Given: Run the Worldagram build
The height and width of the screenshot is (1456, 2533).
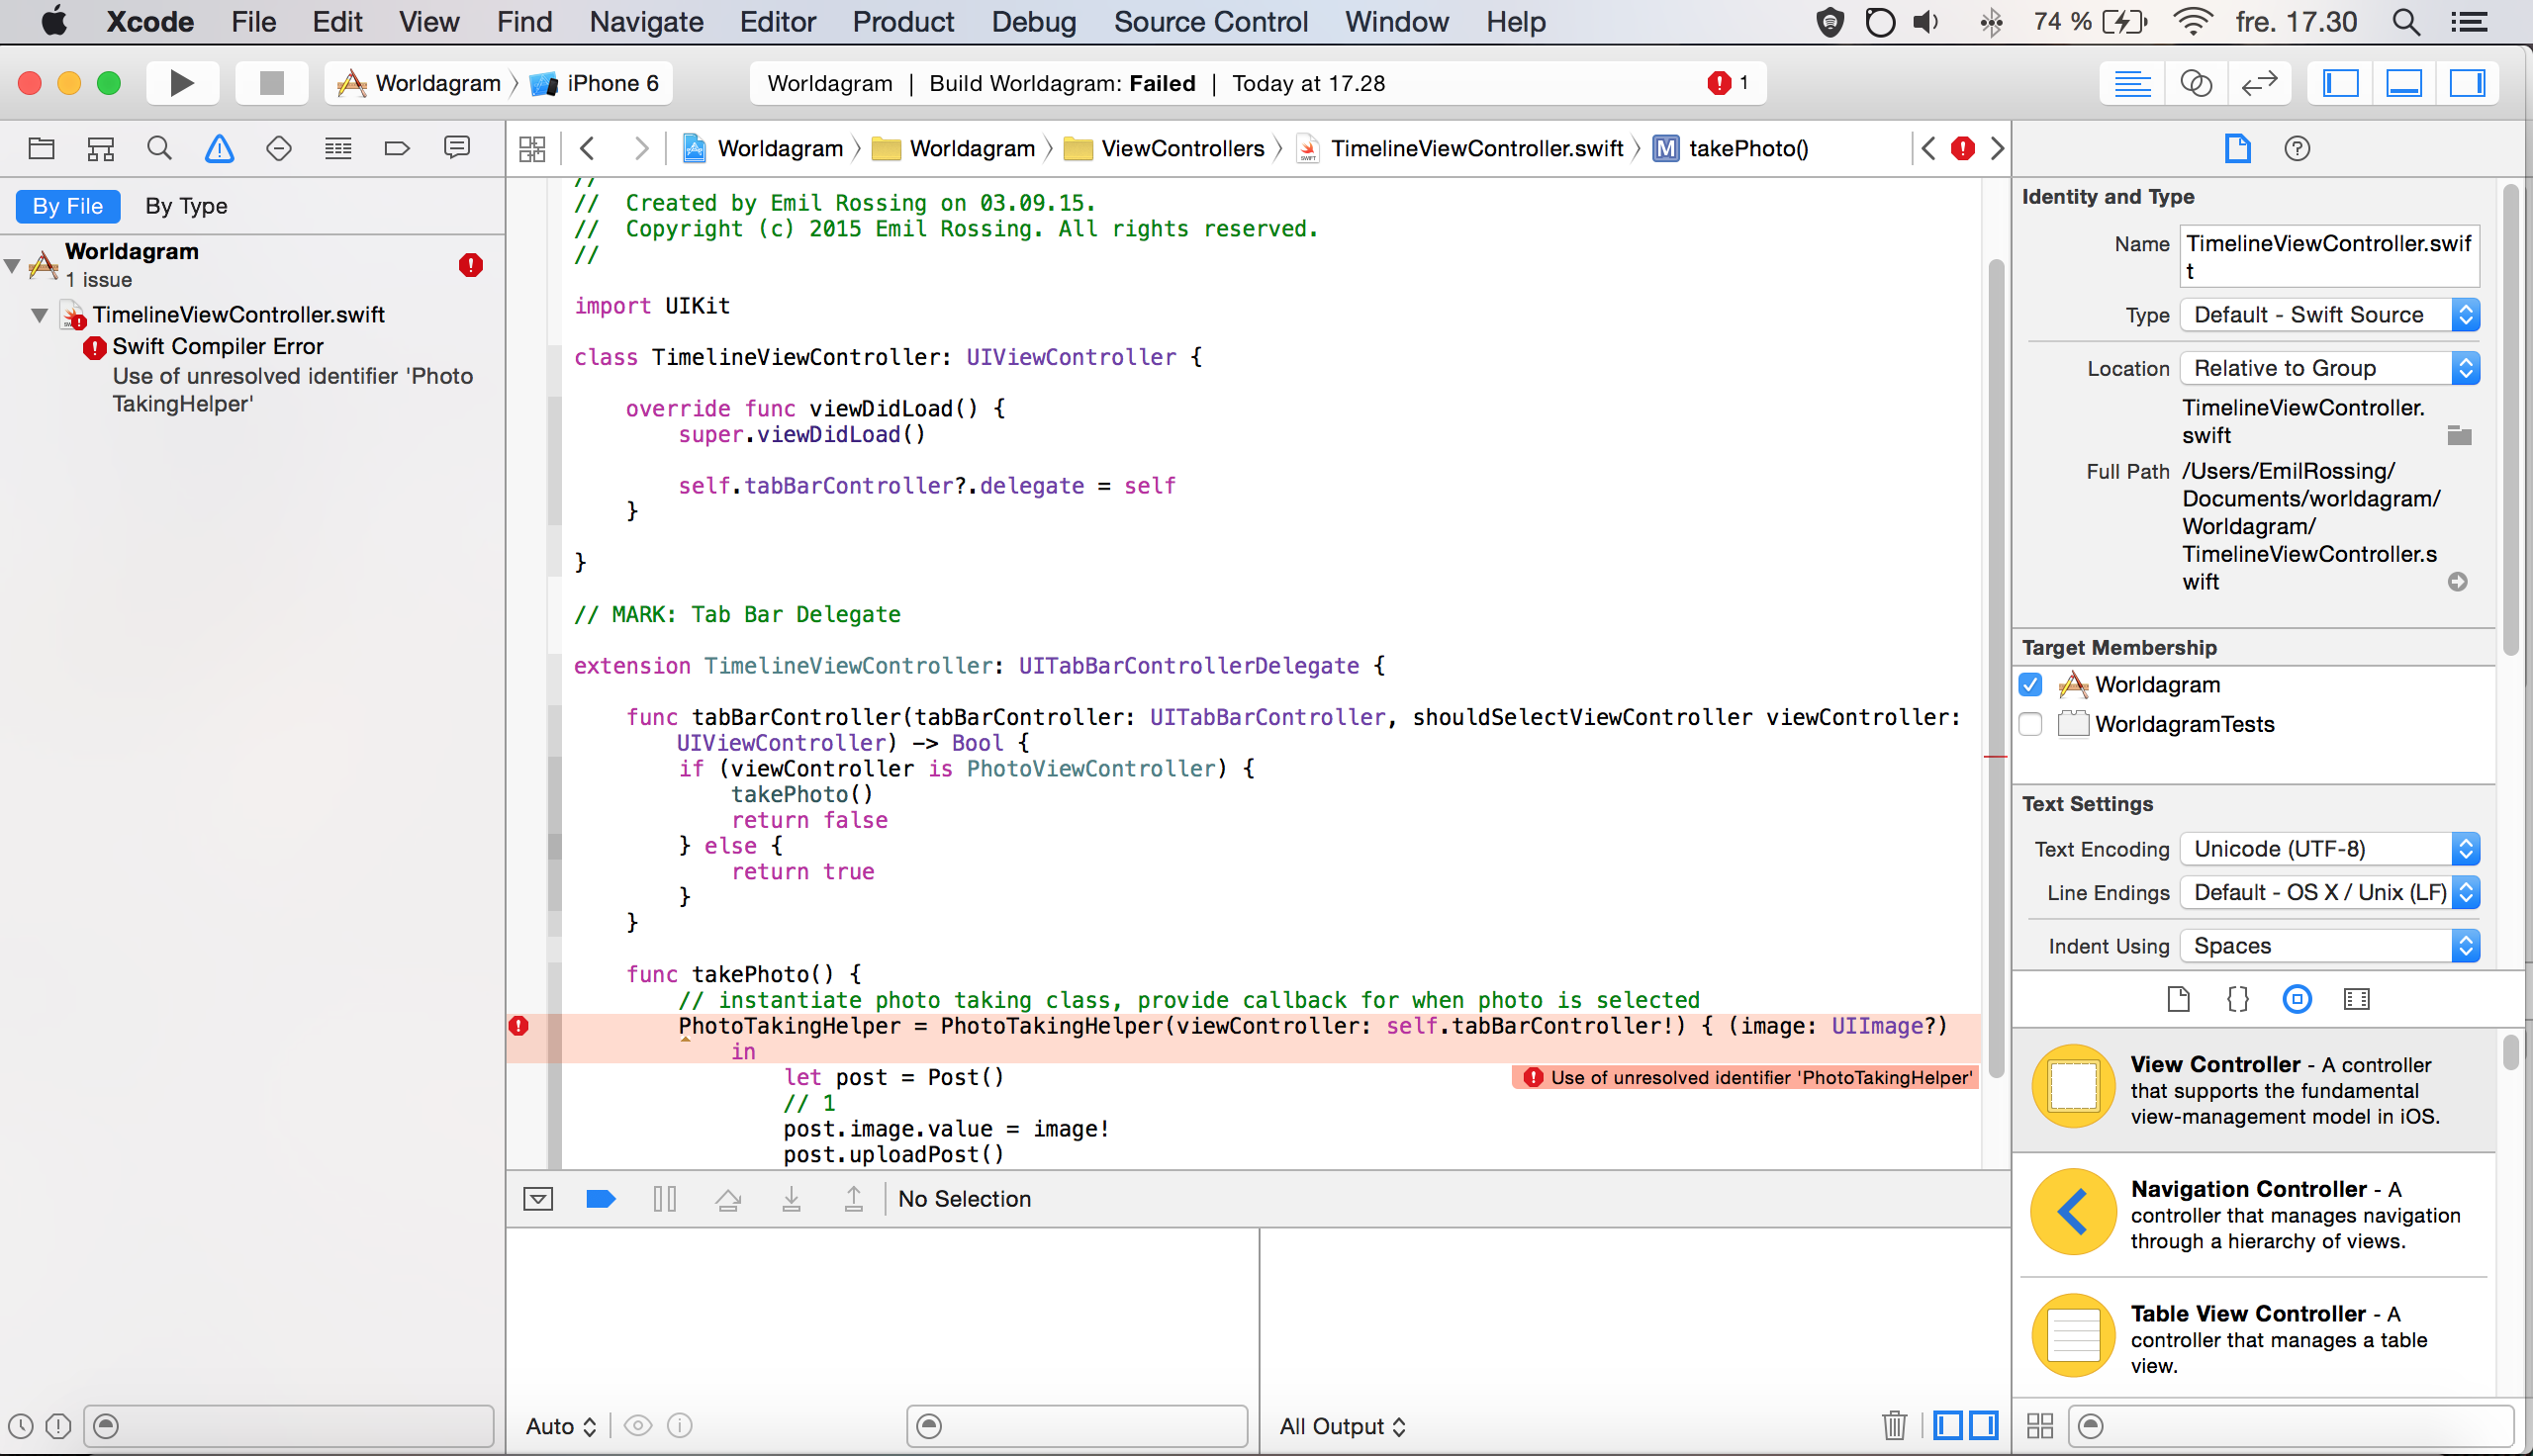Looking at the screenshot, I should point(182,83).
